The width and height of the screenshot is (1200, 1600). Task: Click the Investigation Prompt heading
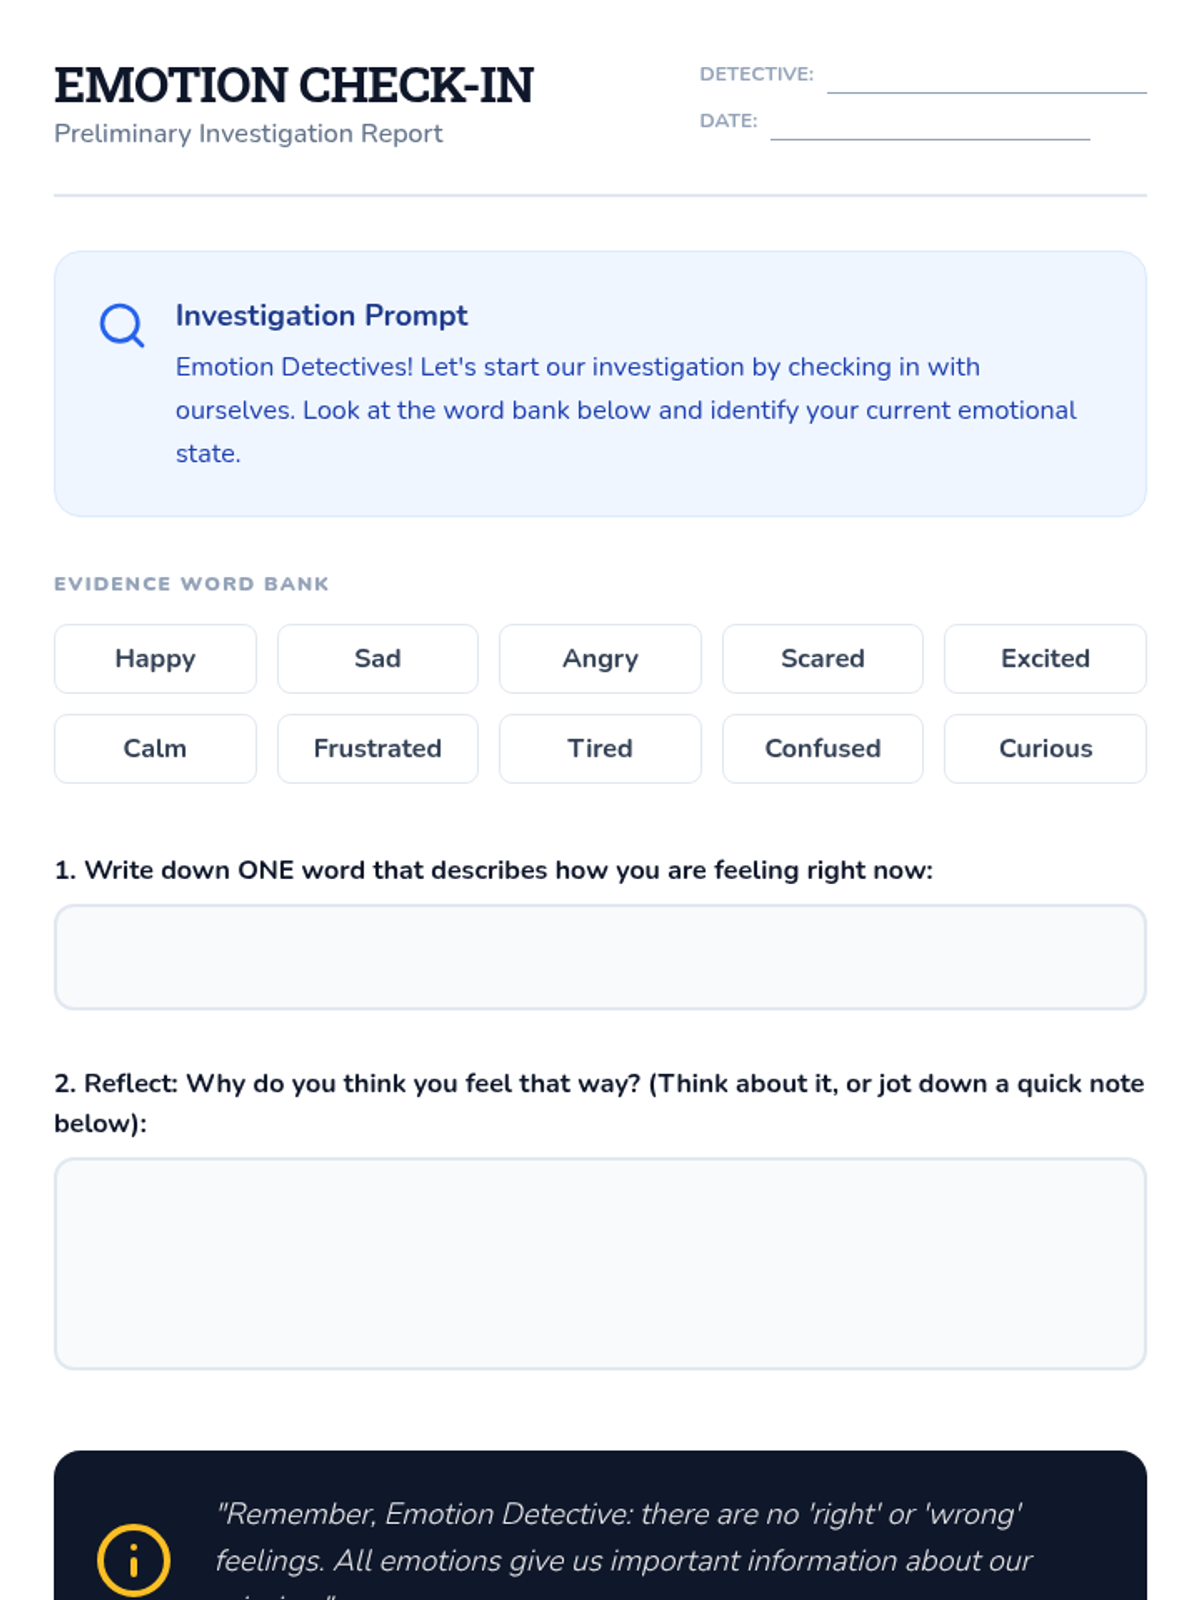(x=321, y=315)
